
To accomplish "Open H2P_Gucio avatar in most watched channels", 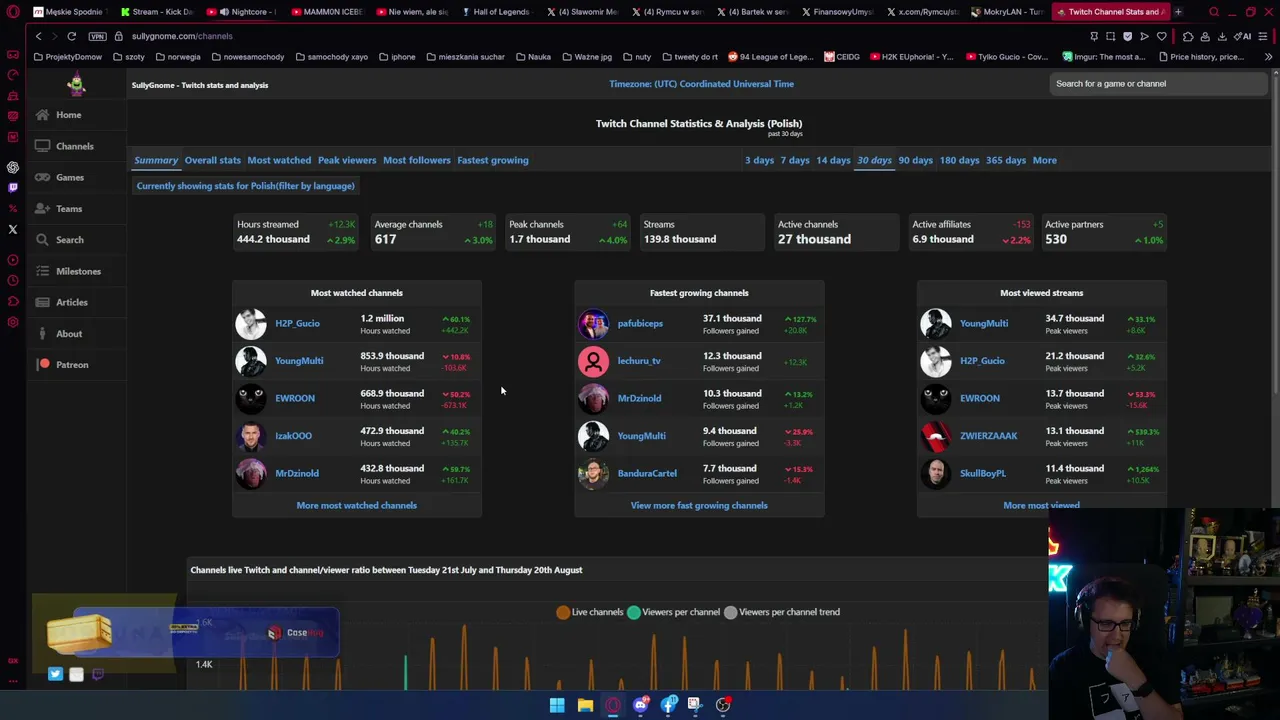I will pyautogui.click(x=251, y=323).
